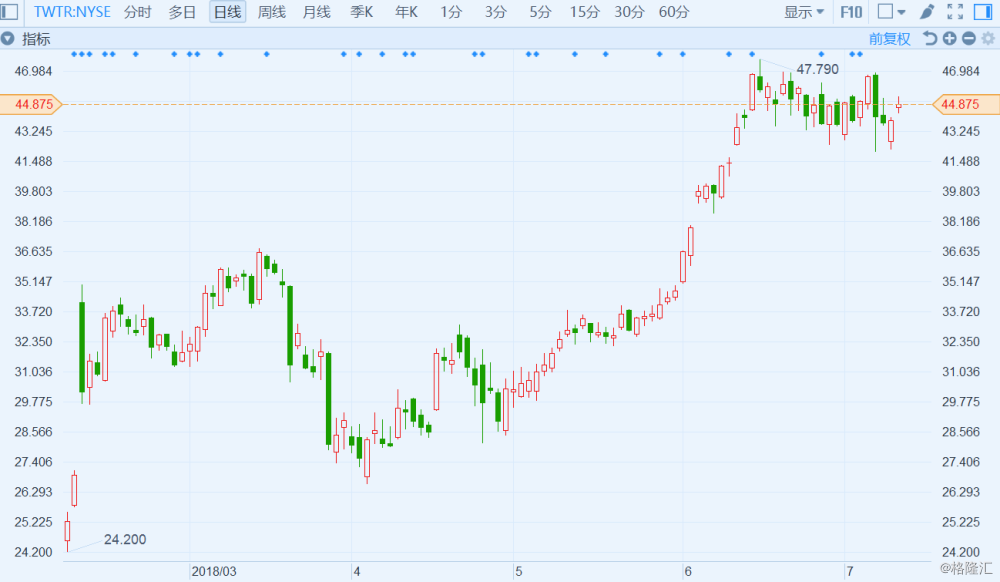Viewport: 1000px width, 582px height.
Task: Open the window layout dropdown
Action: (x=892, y=11)
